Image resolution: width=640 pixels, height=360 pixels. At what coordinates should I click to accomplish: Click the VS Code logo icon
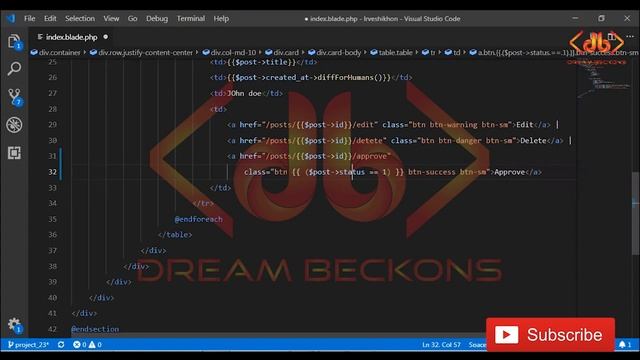coord(11,18)
